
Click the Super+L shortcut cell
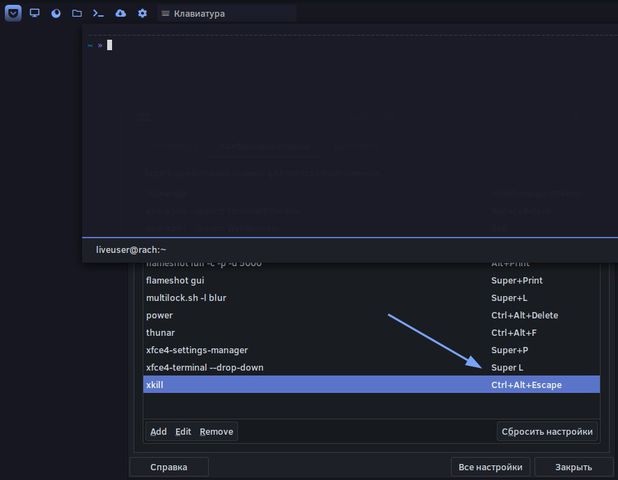point(509,298)
